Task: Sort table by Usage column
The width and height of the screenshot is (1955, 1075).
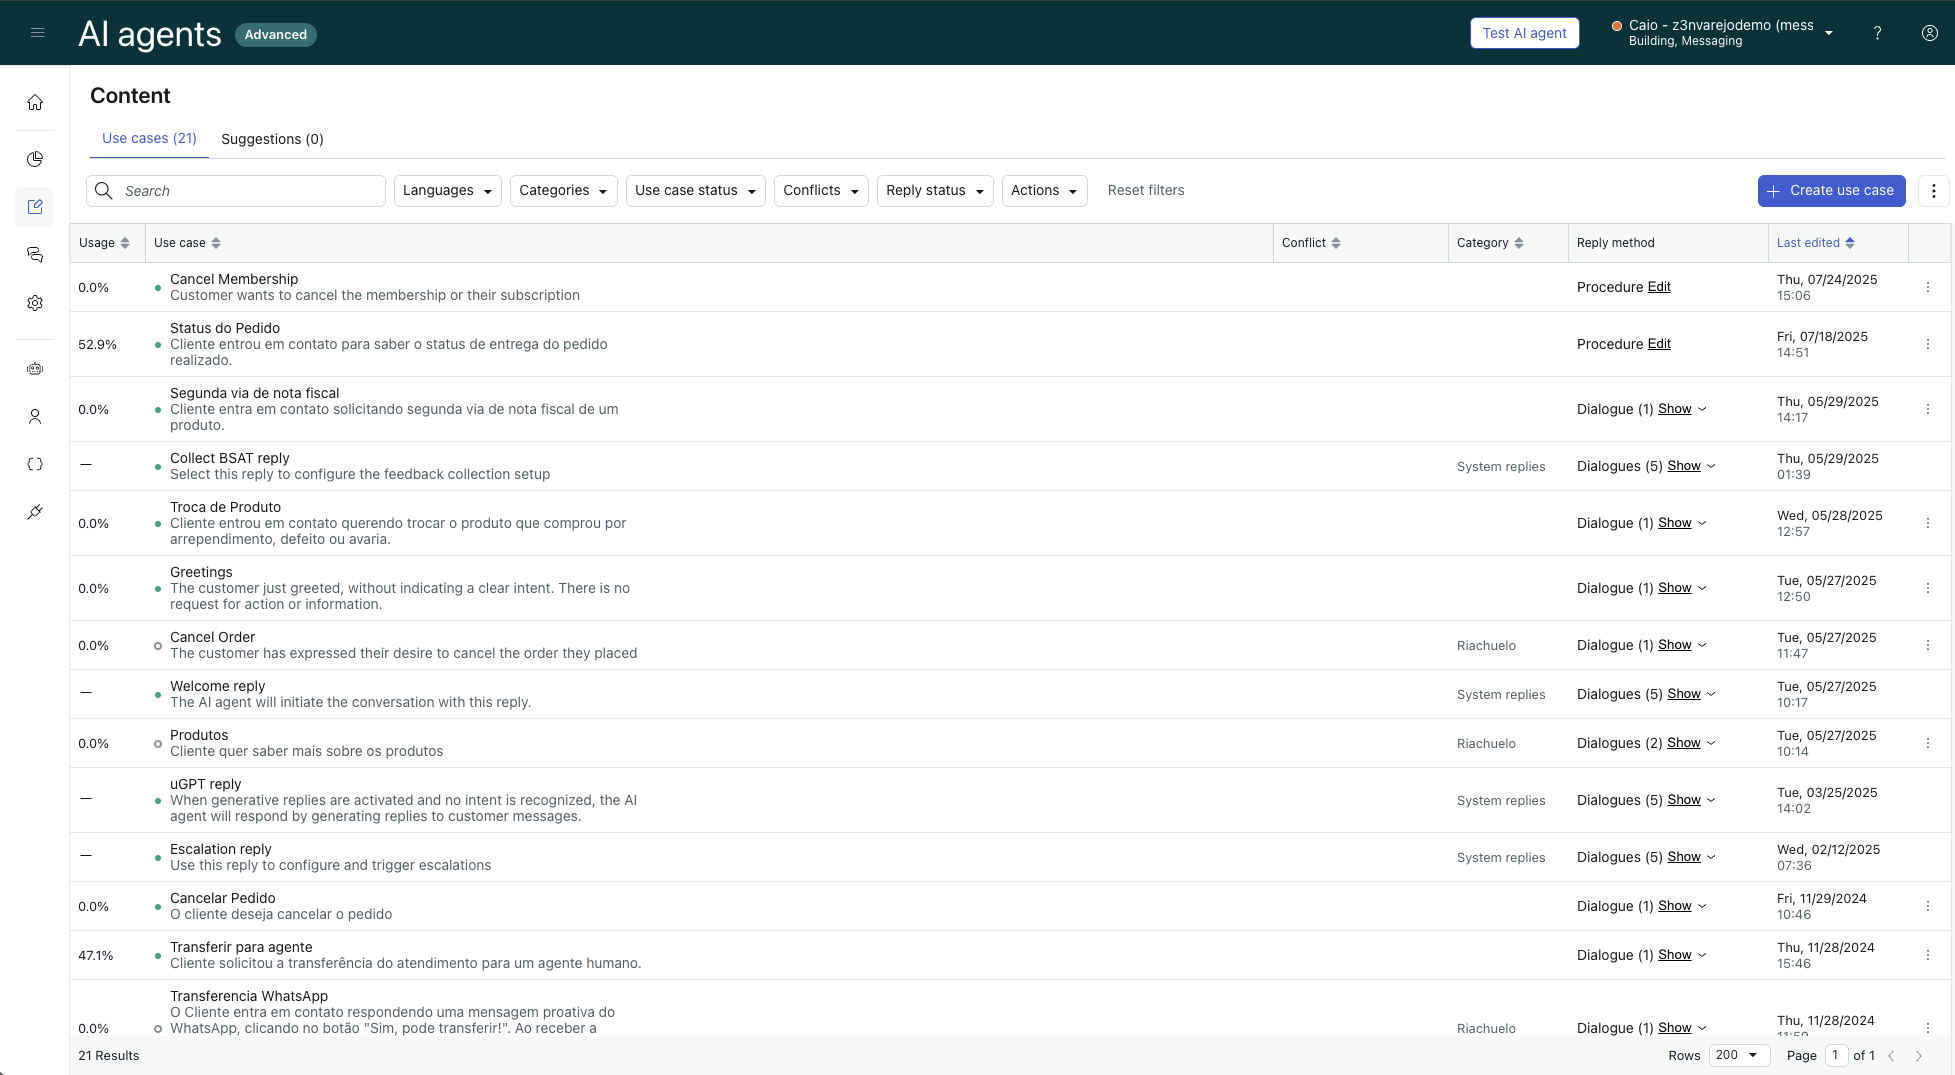Action: point(105,243)
